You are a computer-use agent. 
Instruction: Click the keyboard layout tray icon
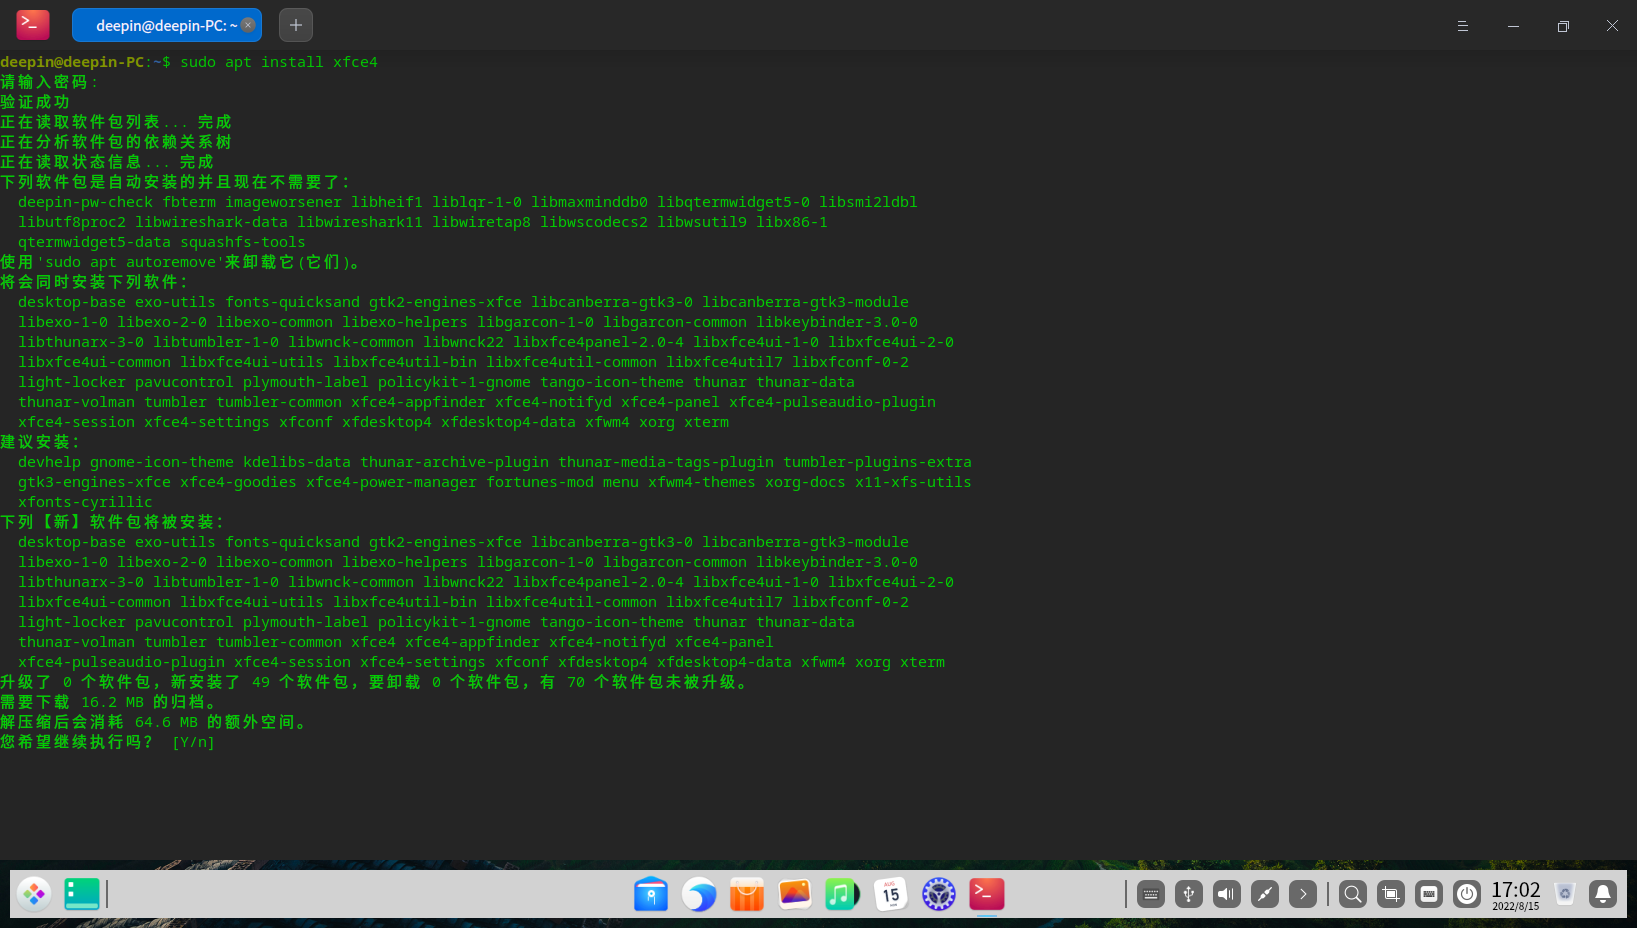coord(1429,894)
